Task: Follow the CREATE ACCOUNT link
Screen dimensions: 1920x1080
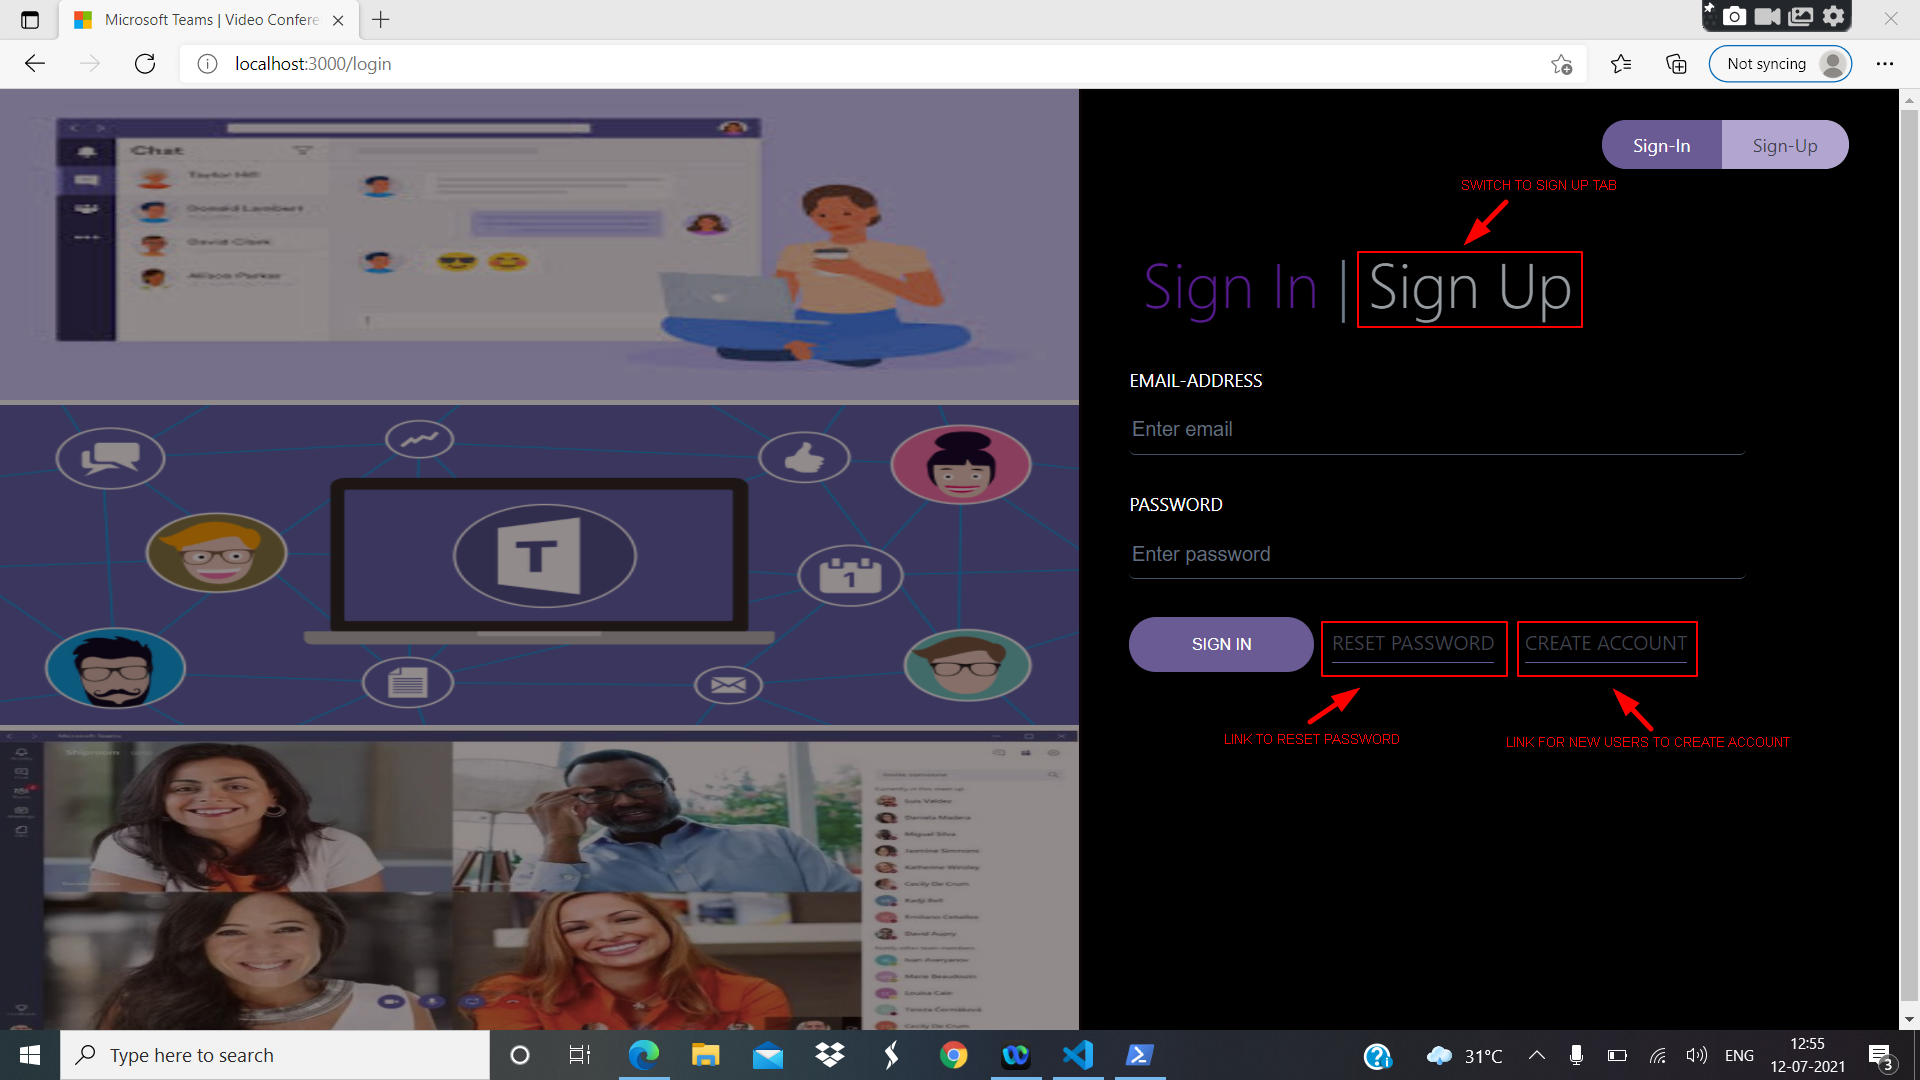Action: [x=1605, y=644]
